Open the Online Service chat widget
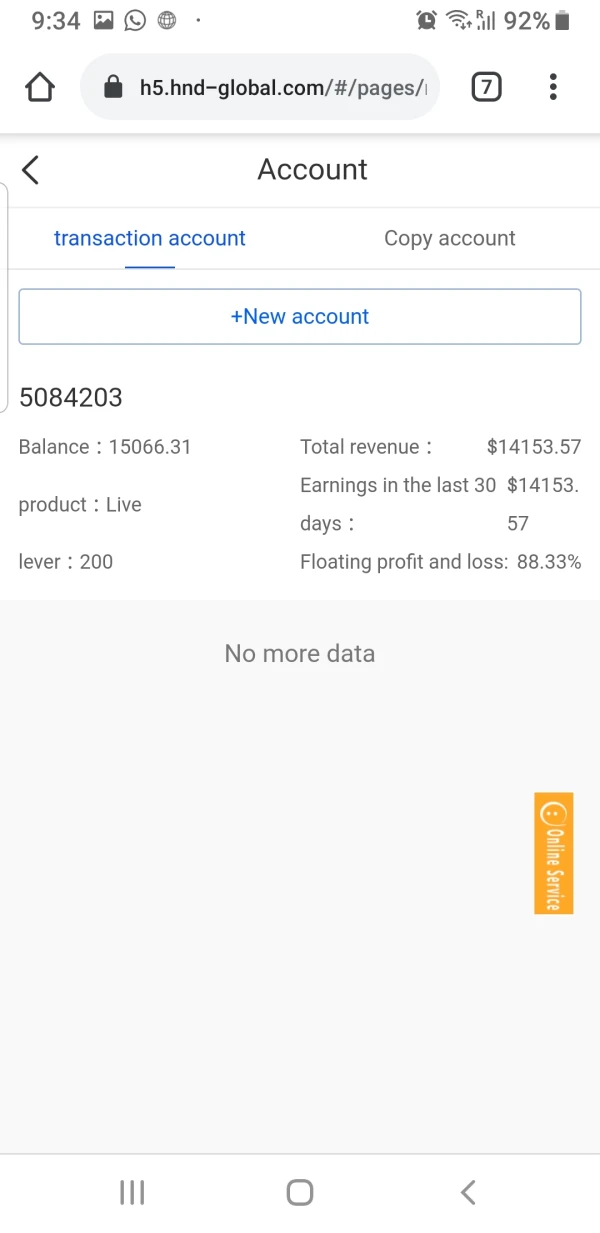This screenshot has width=600, height=1233. click(x=553, y=853)
